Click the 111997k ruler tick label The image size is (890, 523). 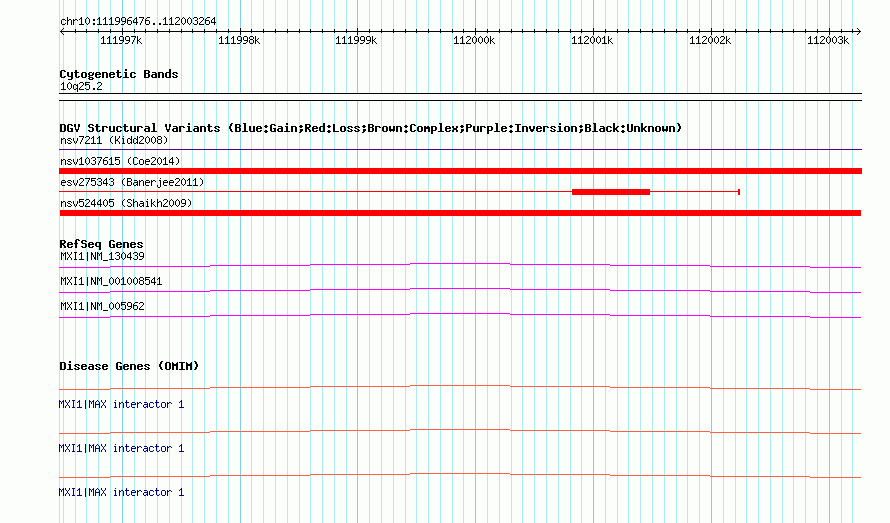[x=121, y=40]
